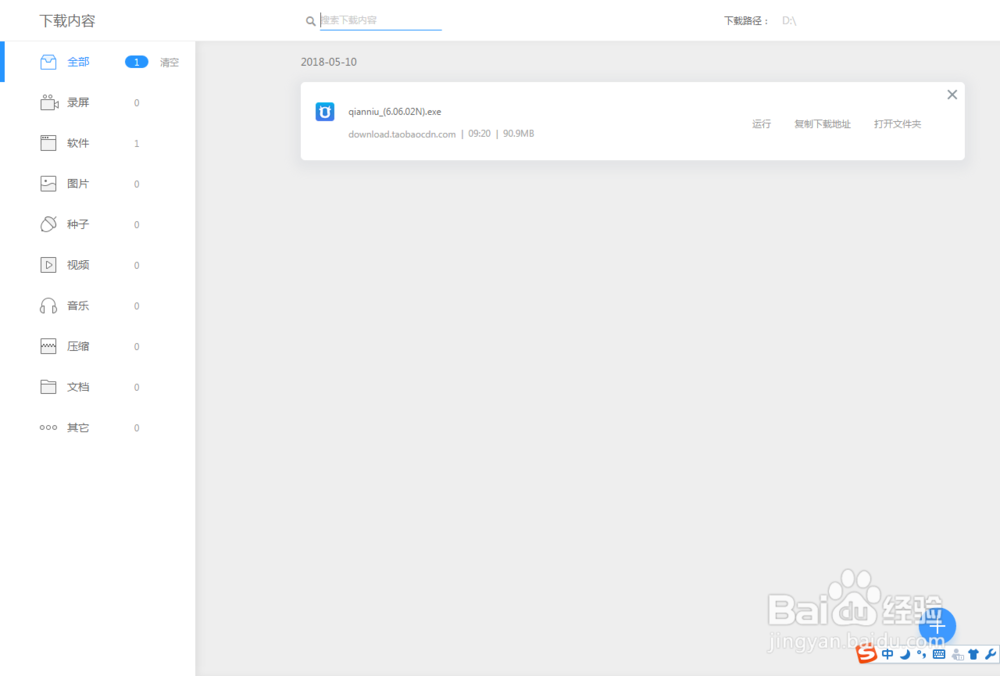Image resolution: width=1000 pixels, height=676 pixels.
Task: Open Sogou skin shirt icon
Action: pyautogui.click(x=973, y=654)
